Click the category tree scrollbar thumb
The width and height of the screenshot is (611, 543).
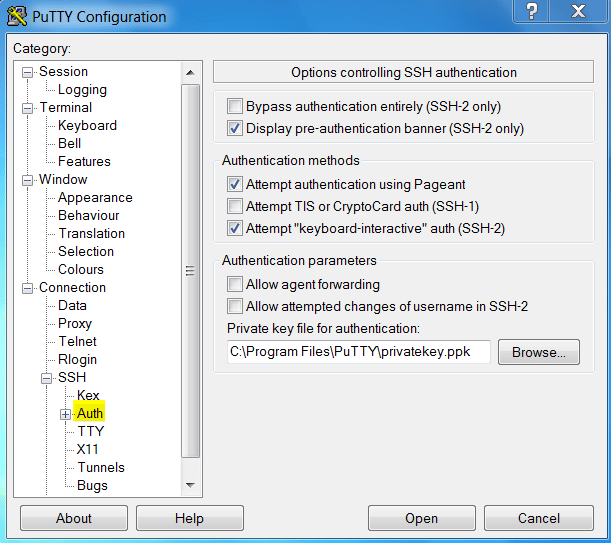point(190,271)
